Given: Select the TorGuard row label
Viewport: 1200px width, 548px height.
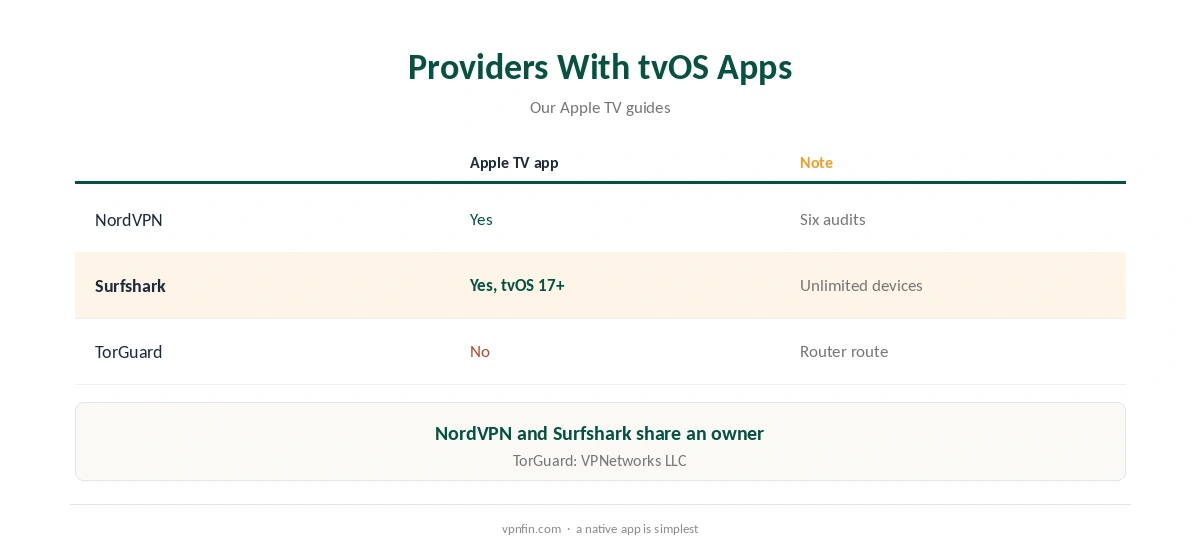Looking at the screenshot, I should click(x=128, y=352).
